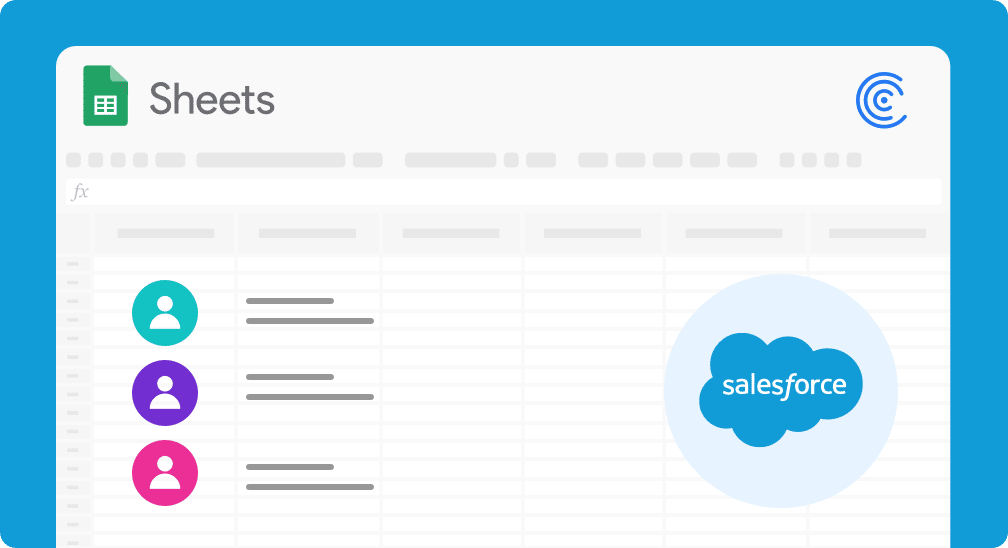
Task: Select the first row number header
Action: pos(73,264)
